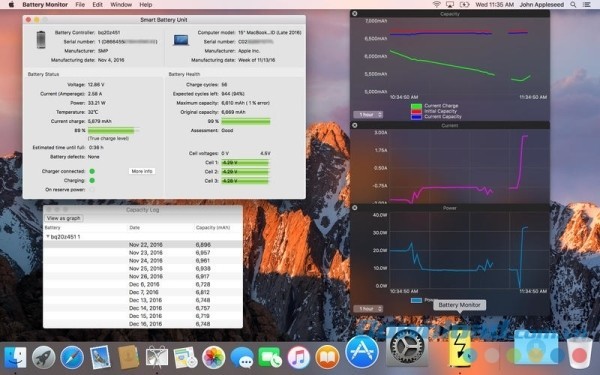Click the Wed 11:35 AM clock
This screenshot has height=375, width=600.
click(494, 5)
